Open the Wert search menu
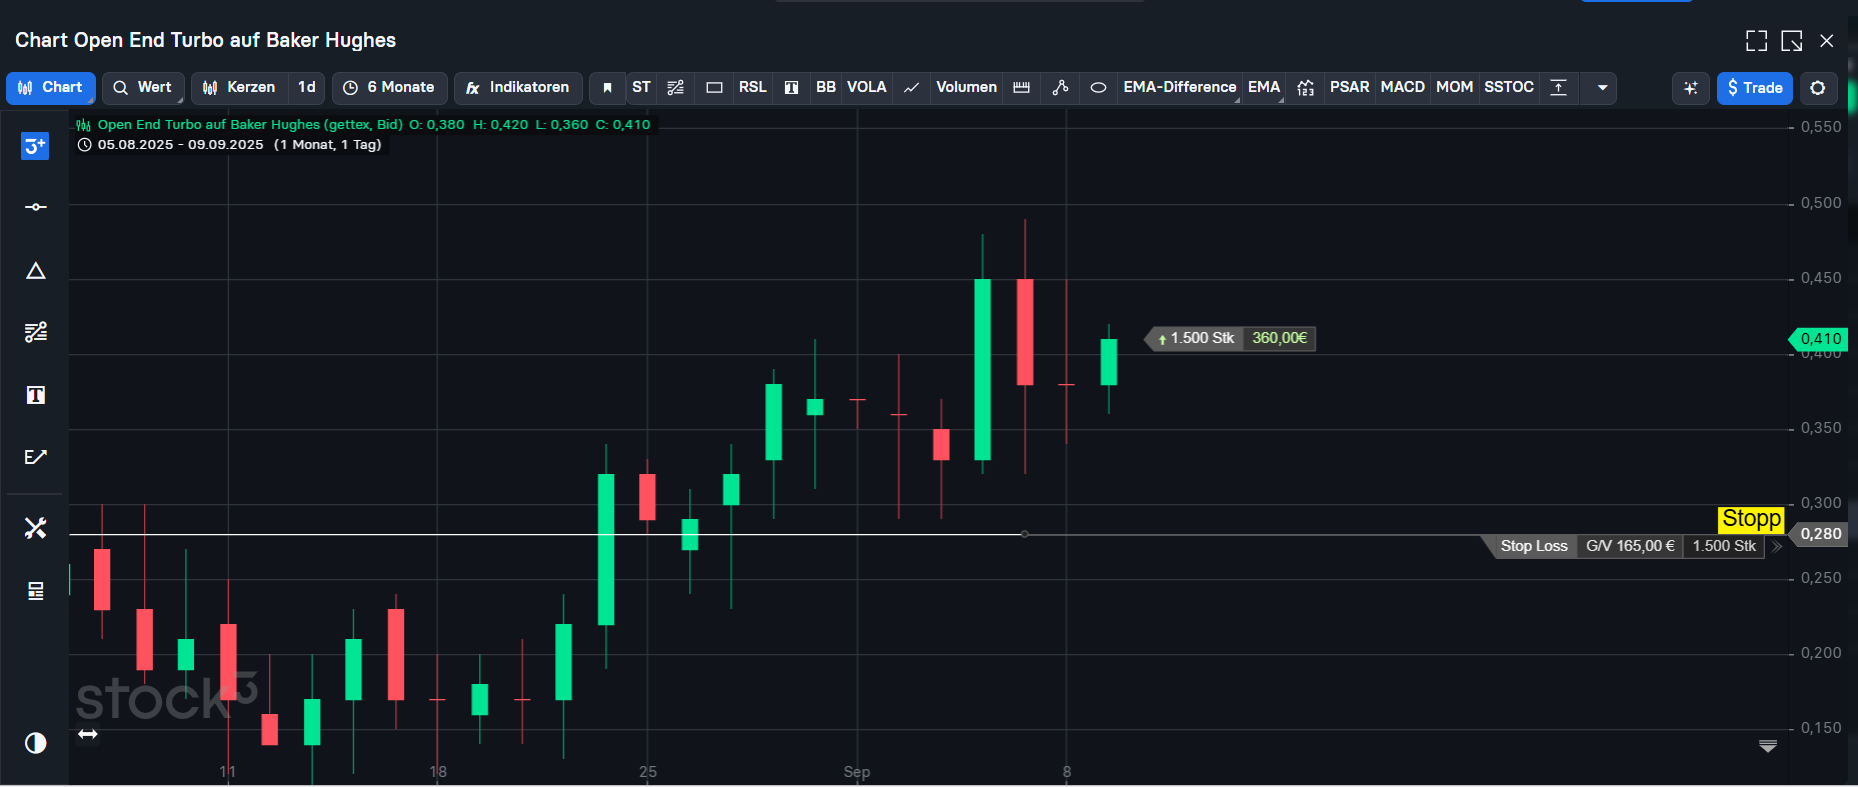This screenshot has width=1858, height=787. tap(143, 88)
